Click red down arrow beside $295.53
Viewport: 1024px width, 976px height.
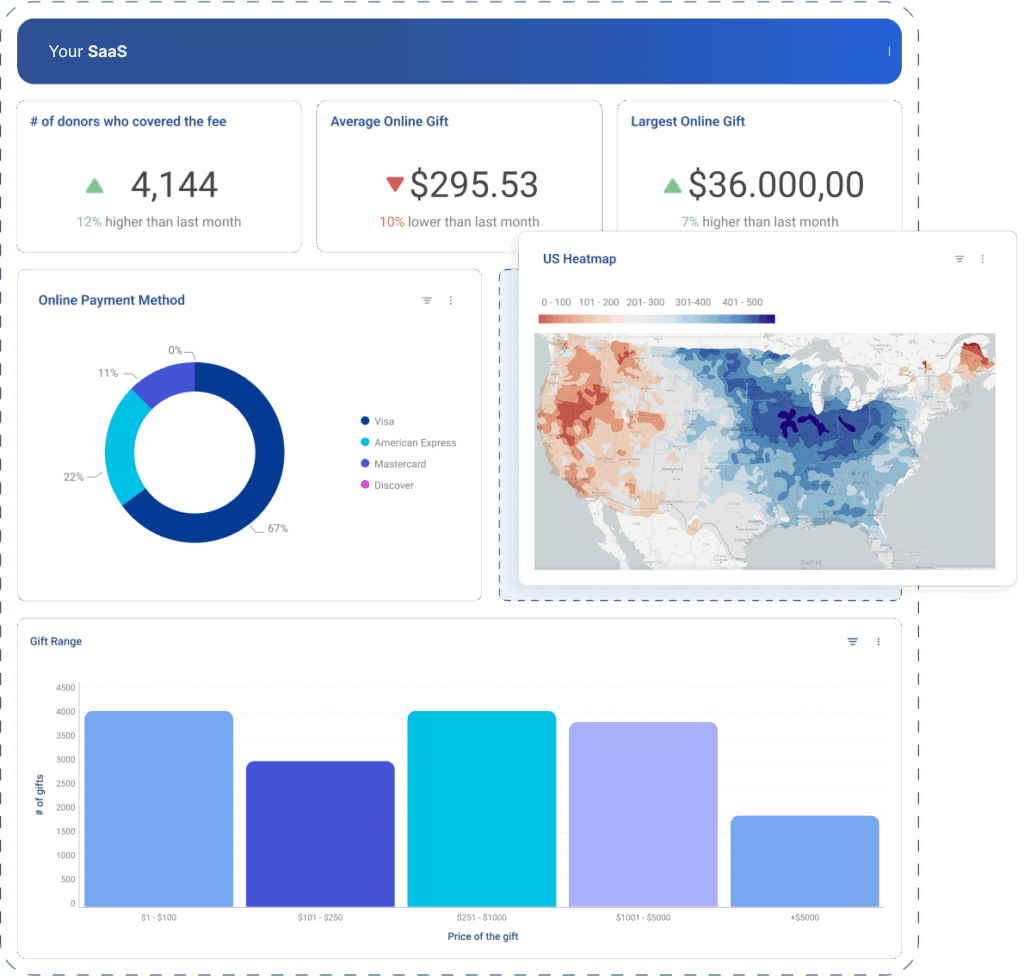click(394, 184)
